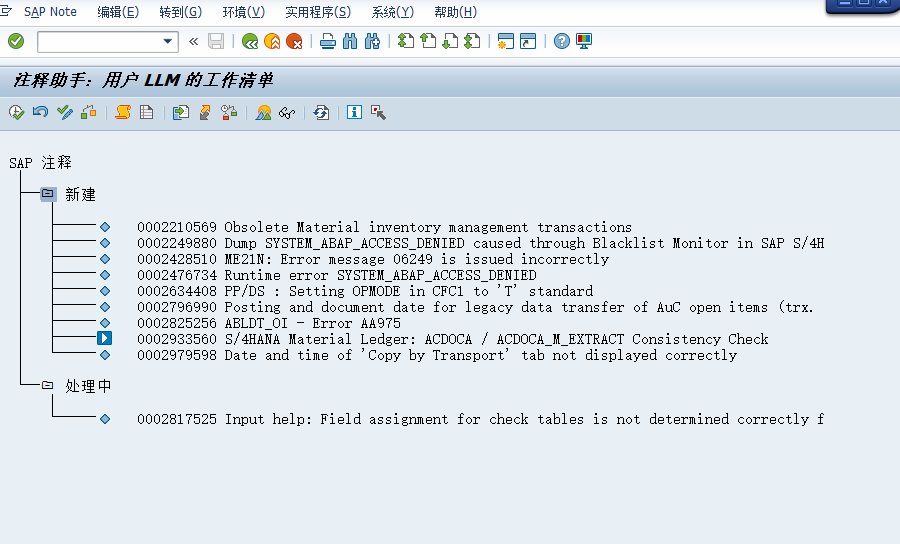
Task: Open the 转到(G) menu
Action: click(x=180, y=12)
